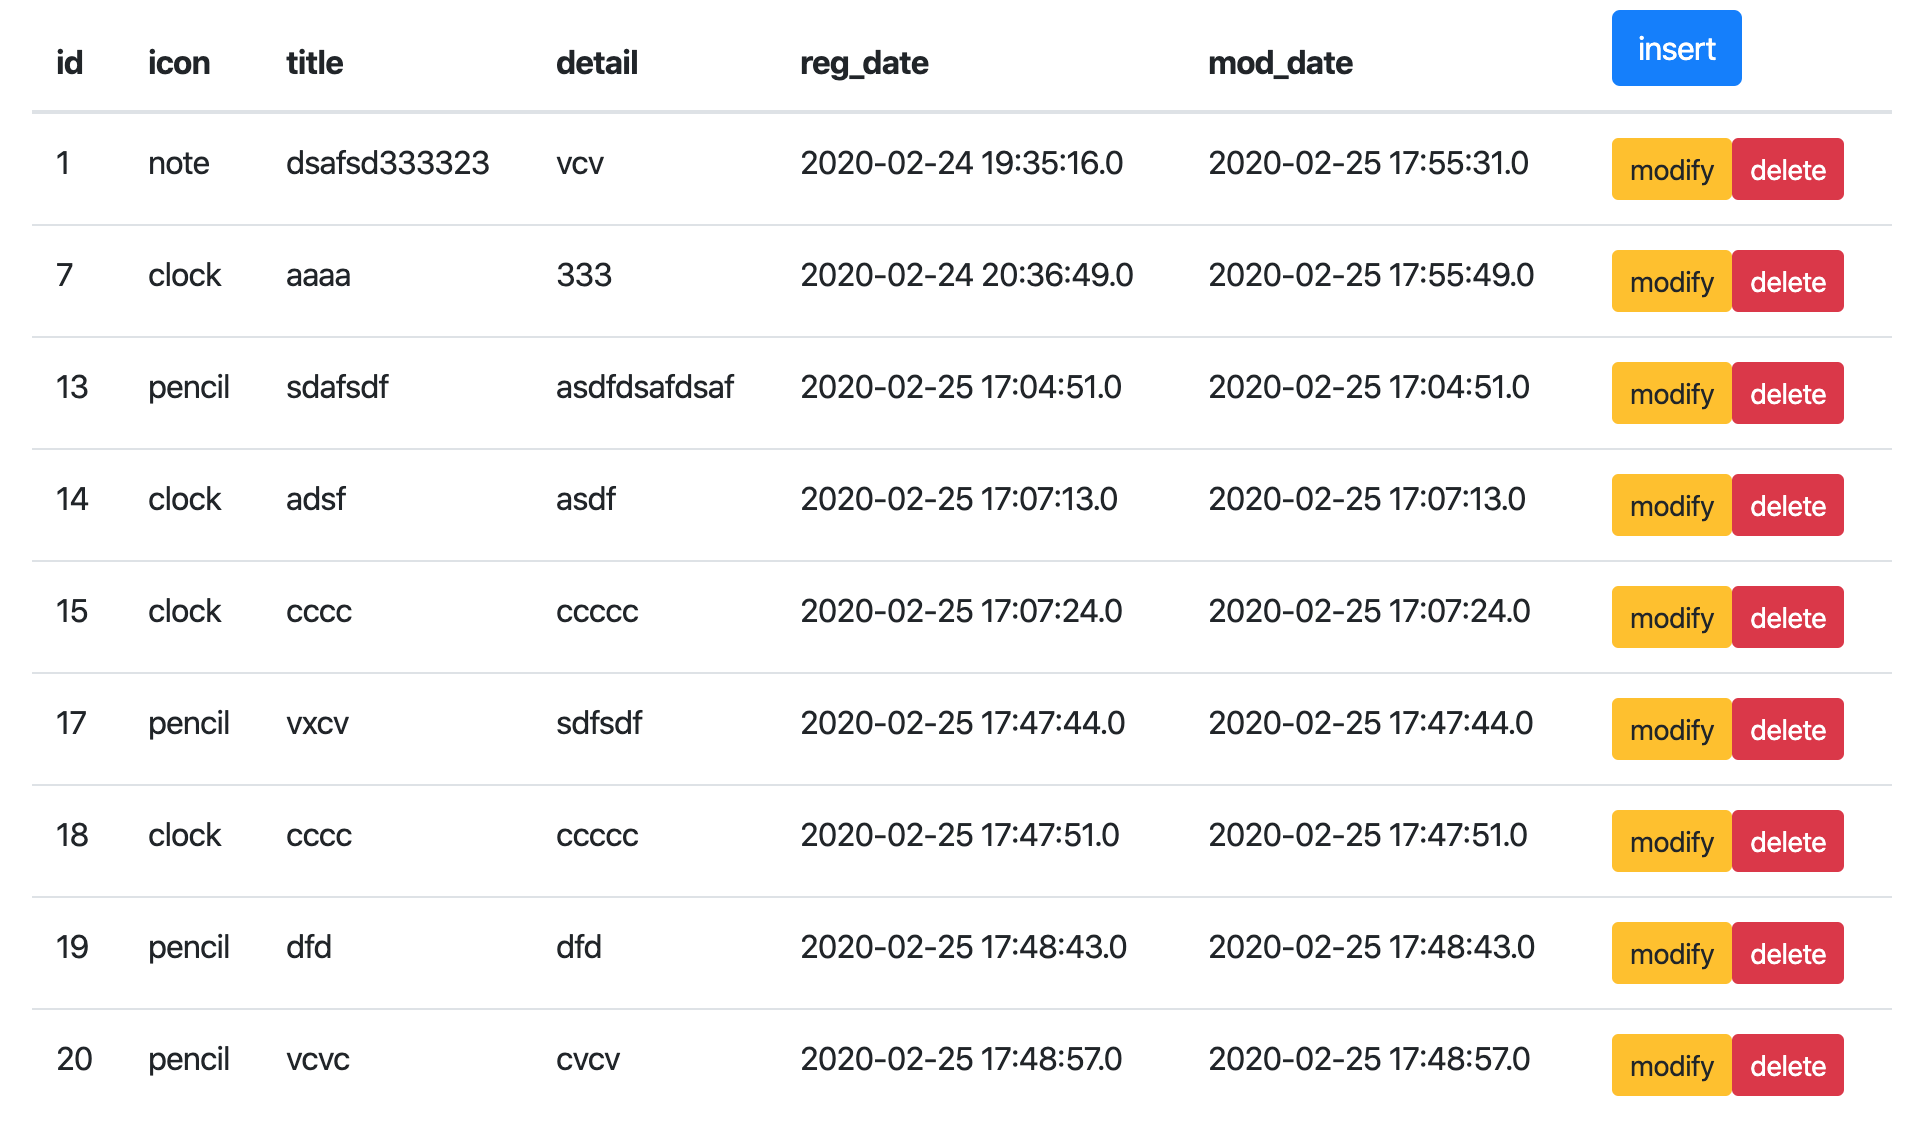Modify the 'vxcv' pencil entry
Screen dimensions: 1922x1142
[1670, 730]
